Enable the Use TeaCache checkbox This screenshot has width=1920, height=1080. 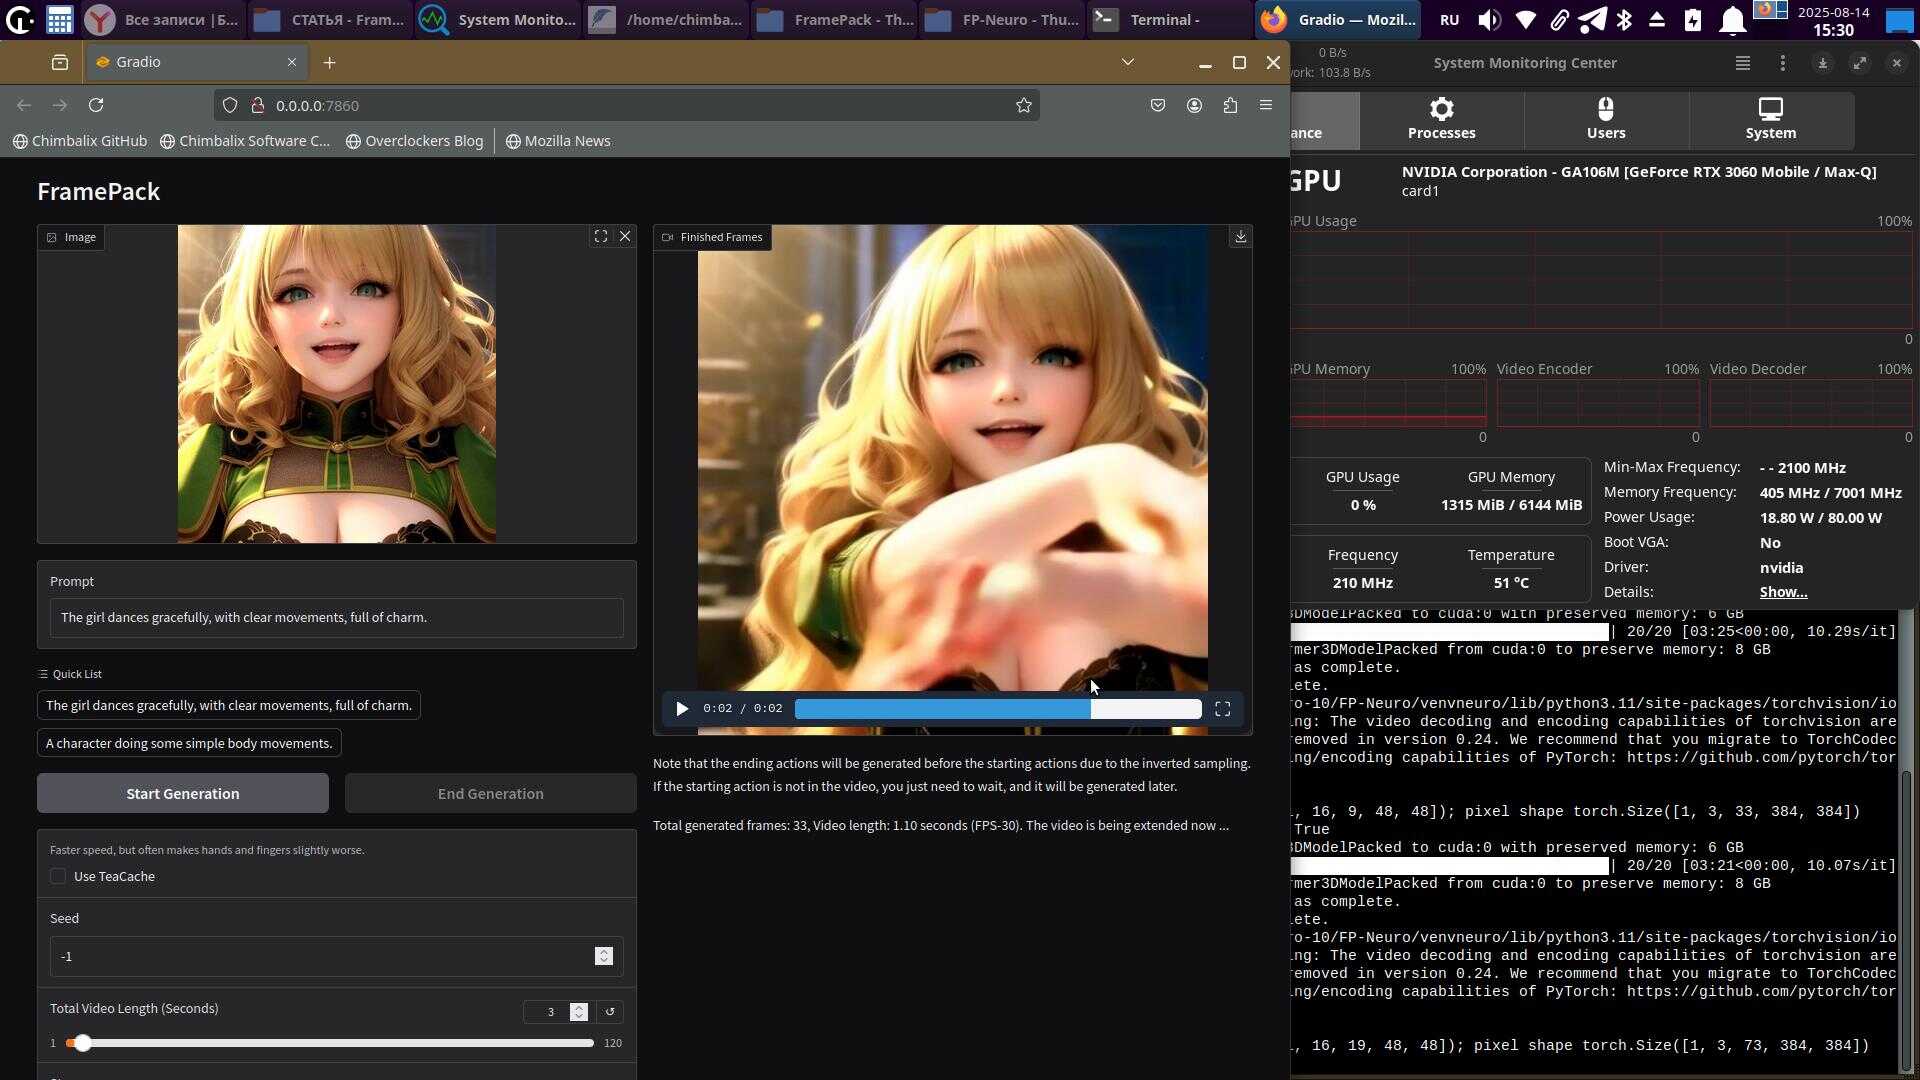(58, 877)
